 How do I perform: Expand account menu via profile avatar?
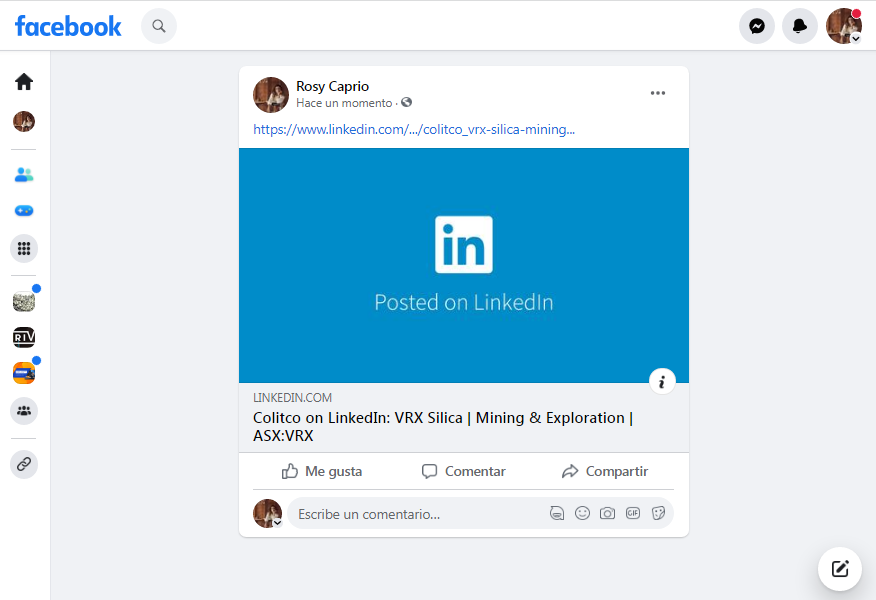[x=844, y=26]
